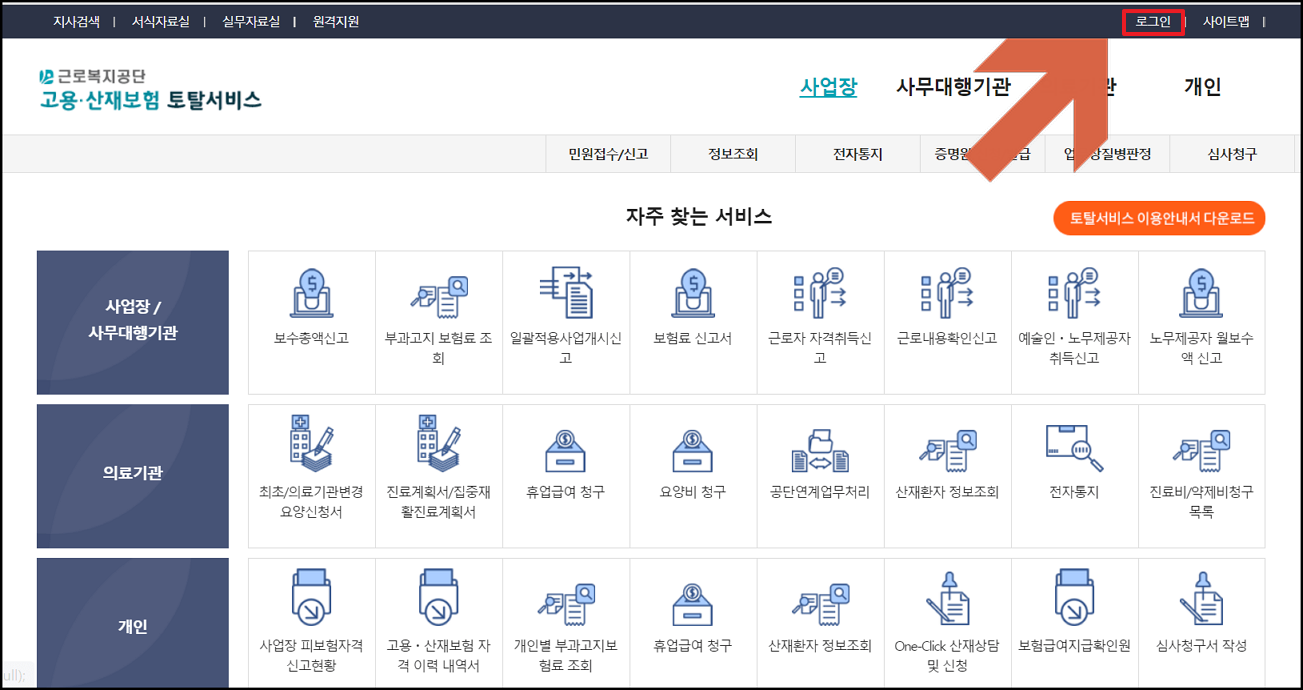The image size is (1303, 690).
Task: Open the 요양비 청구 service
Action: tap(693, 475)
